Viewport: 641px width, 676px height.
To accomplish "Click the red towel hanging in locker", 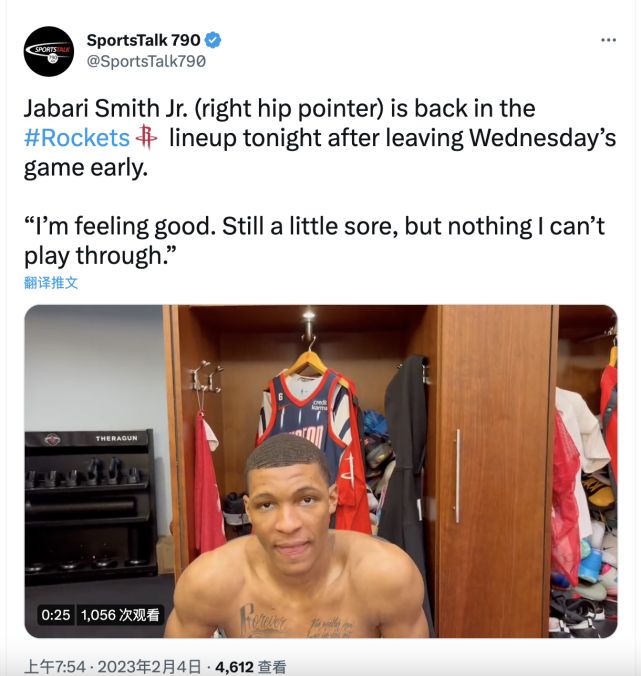I will click(208, 479).
